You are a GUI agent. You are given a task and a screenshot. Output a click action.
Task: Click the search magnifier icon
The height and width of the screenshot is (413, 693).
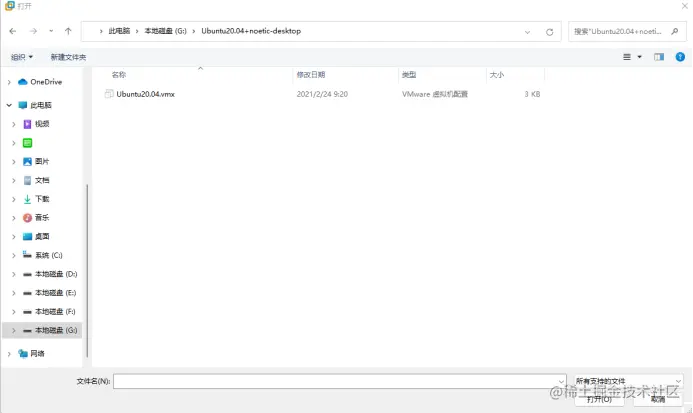[674, 31]
